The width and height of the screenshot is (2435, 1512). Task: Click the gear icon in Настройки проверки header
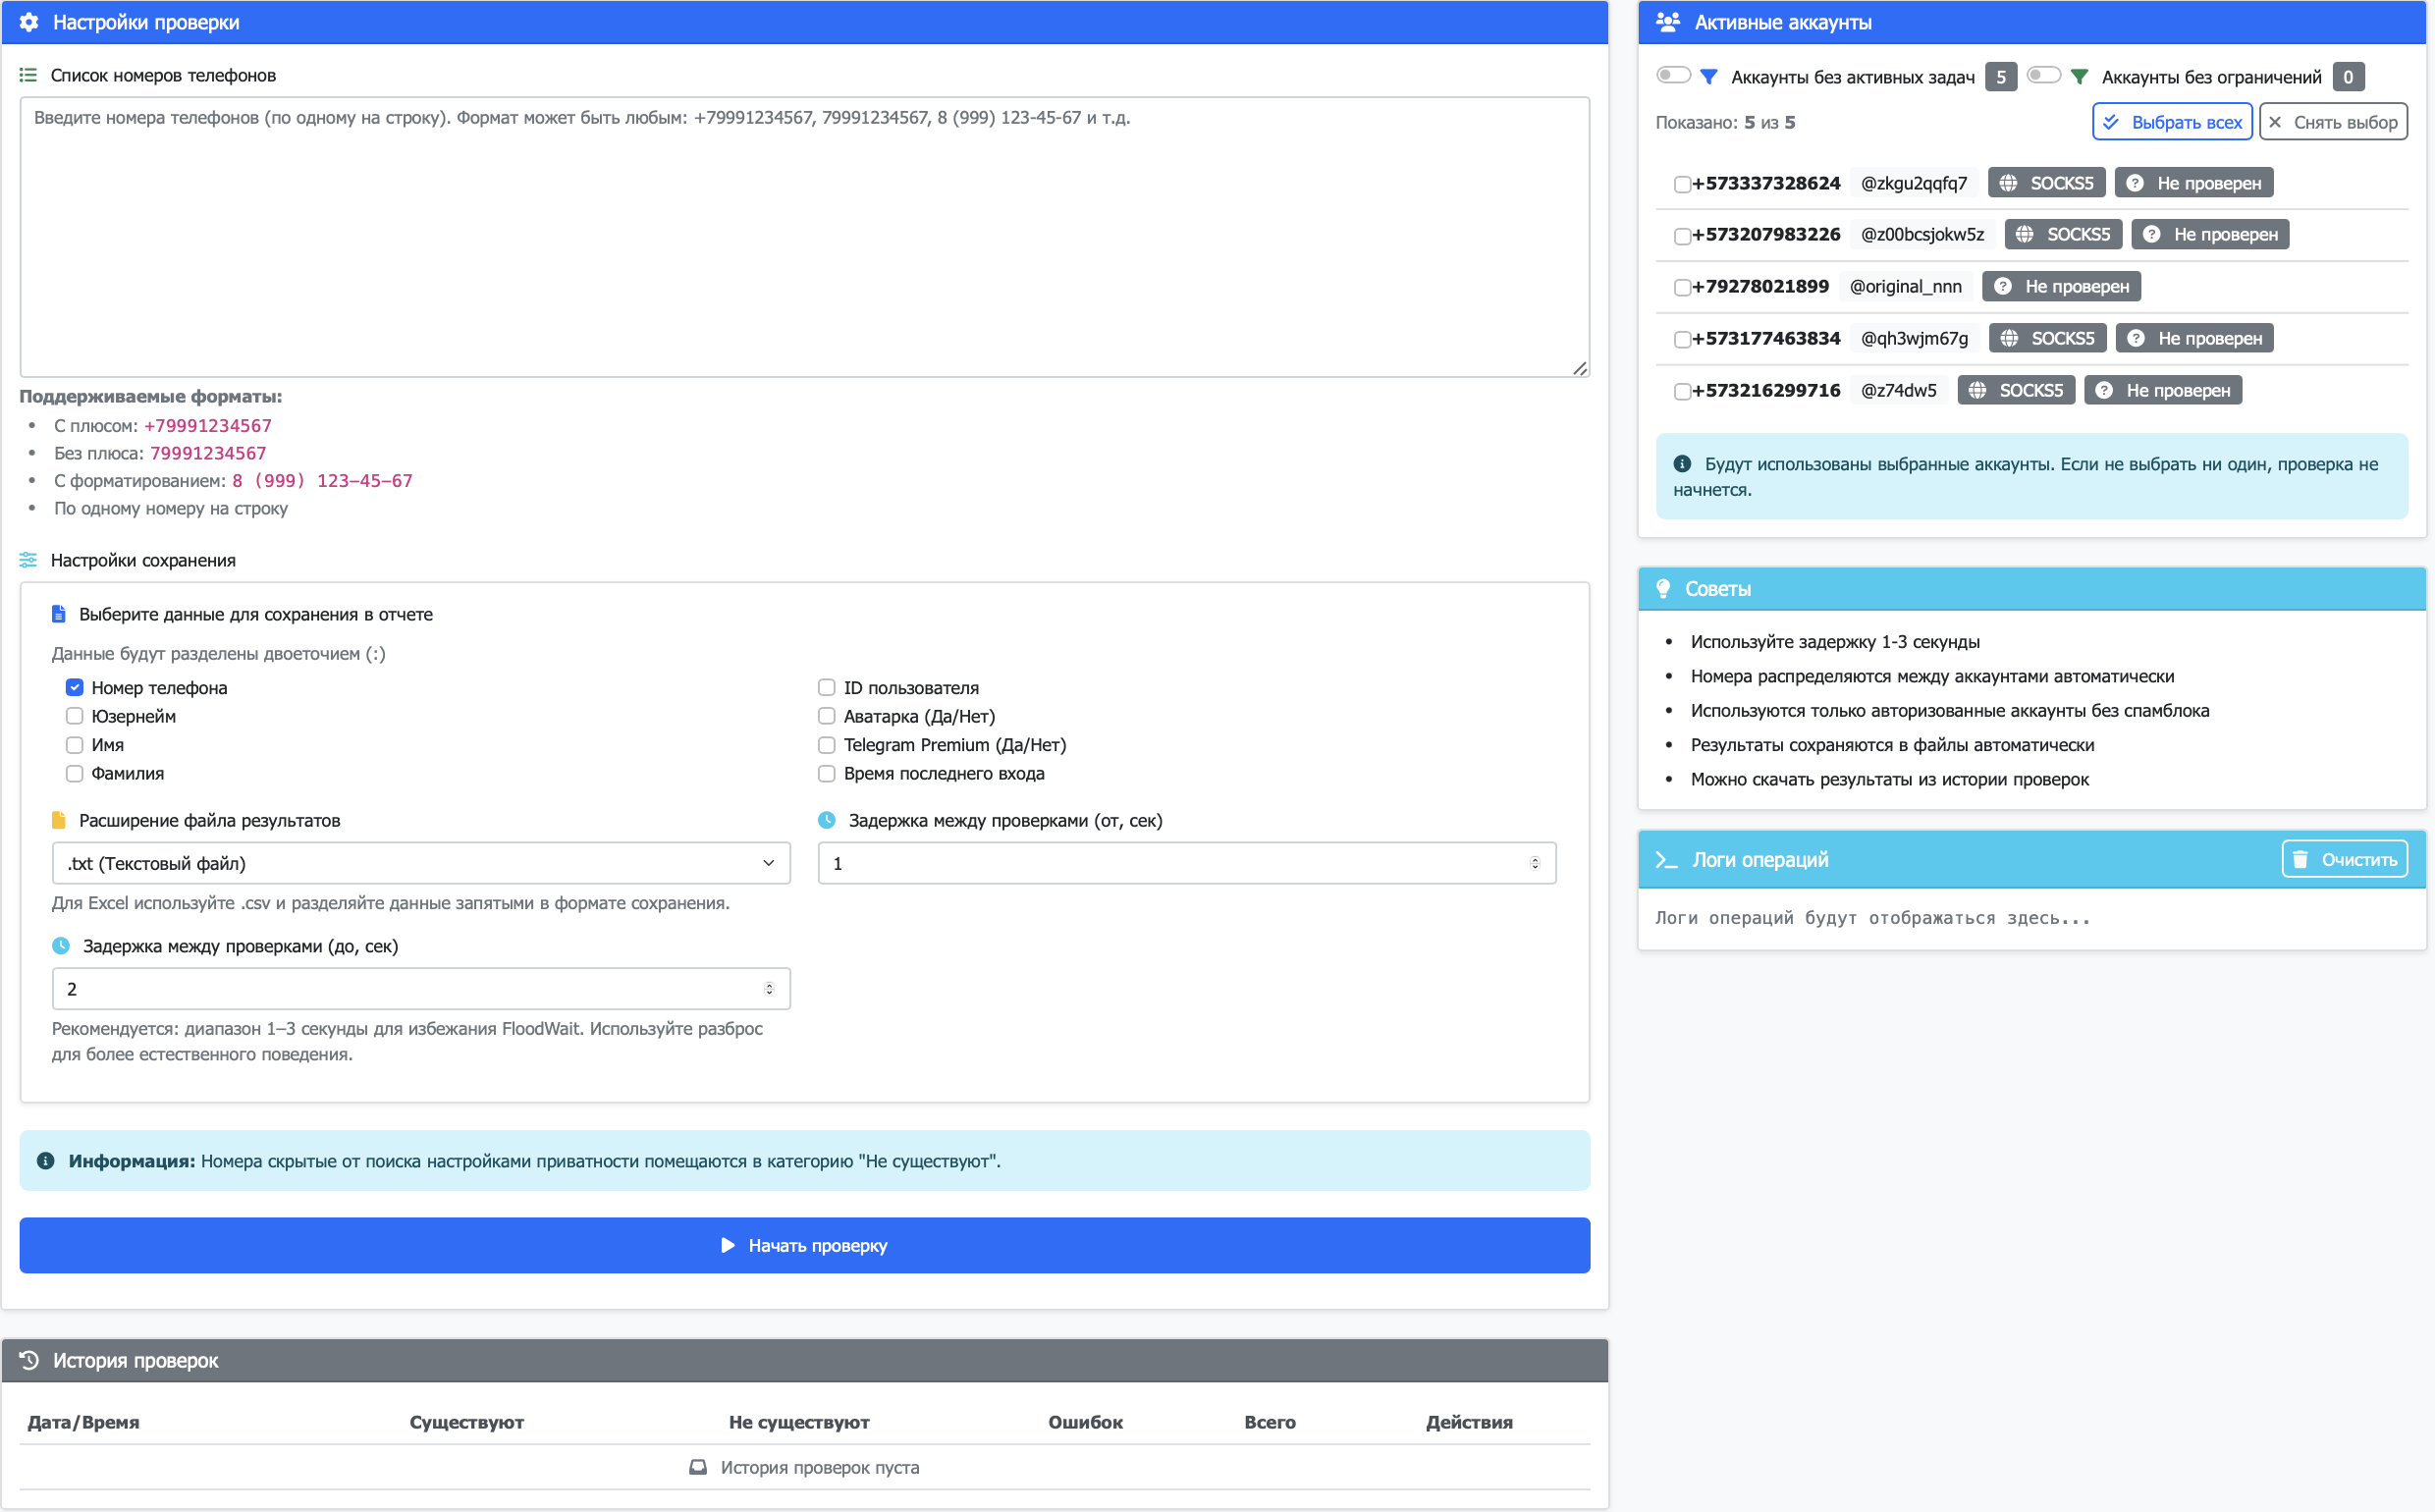tap(29, 22)
